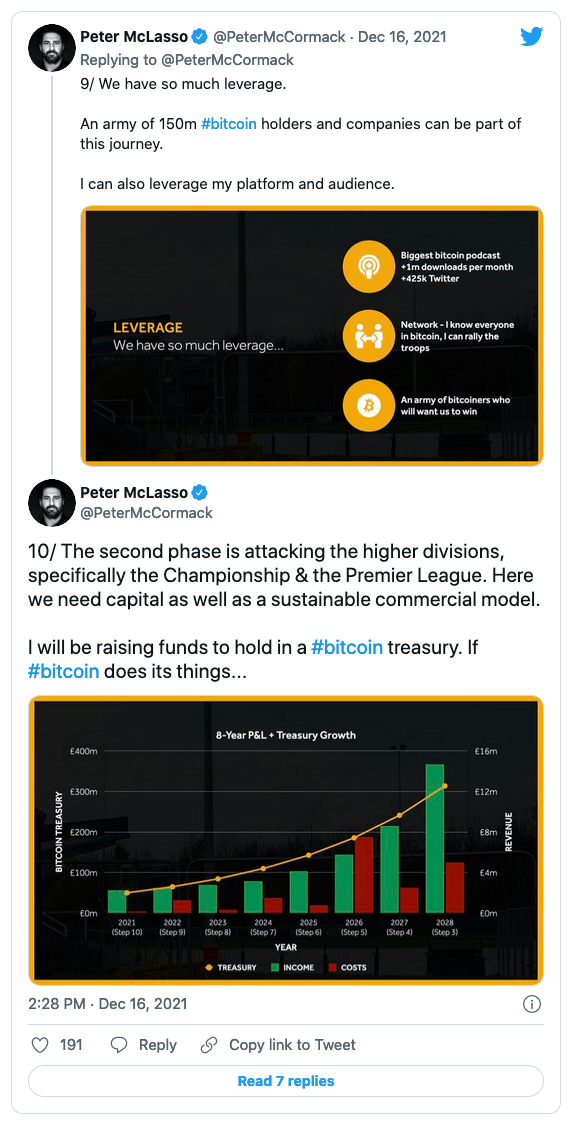The image size is (570, 1126).
Task: Like the tweet with heart icon
Action: click(39, 1044)
